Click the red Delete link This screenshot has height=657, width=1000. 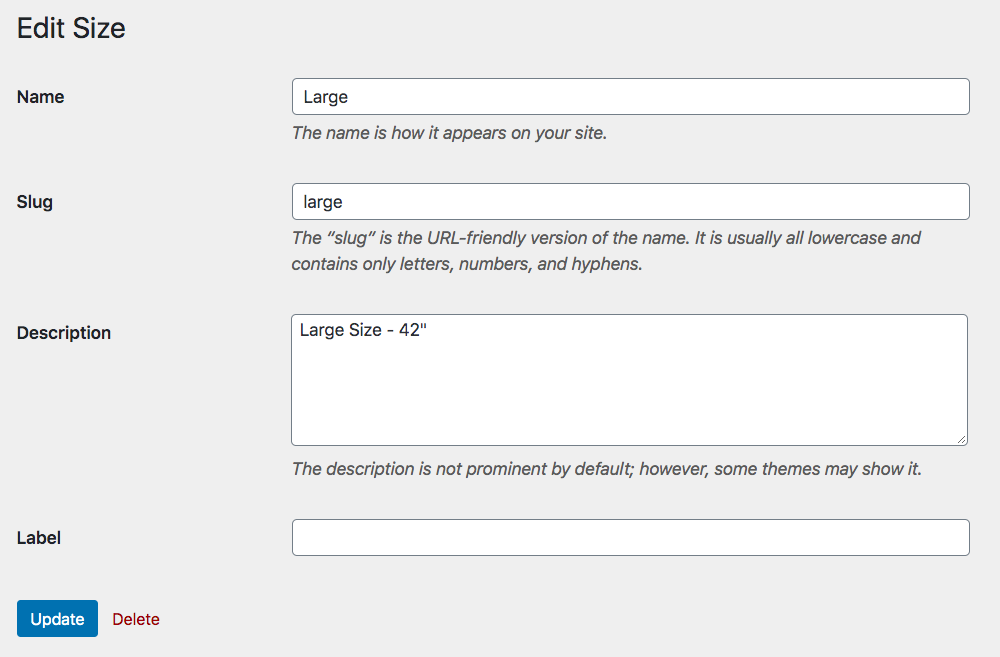click(x=136, y=619)
